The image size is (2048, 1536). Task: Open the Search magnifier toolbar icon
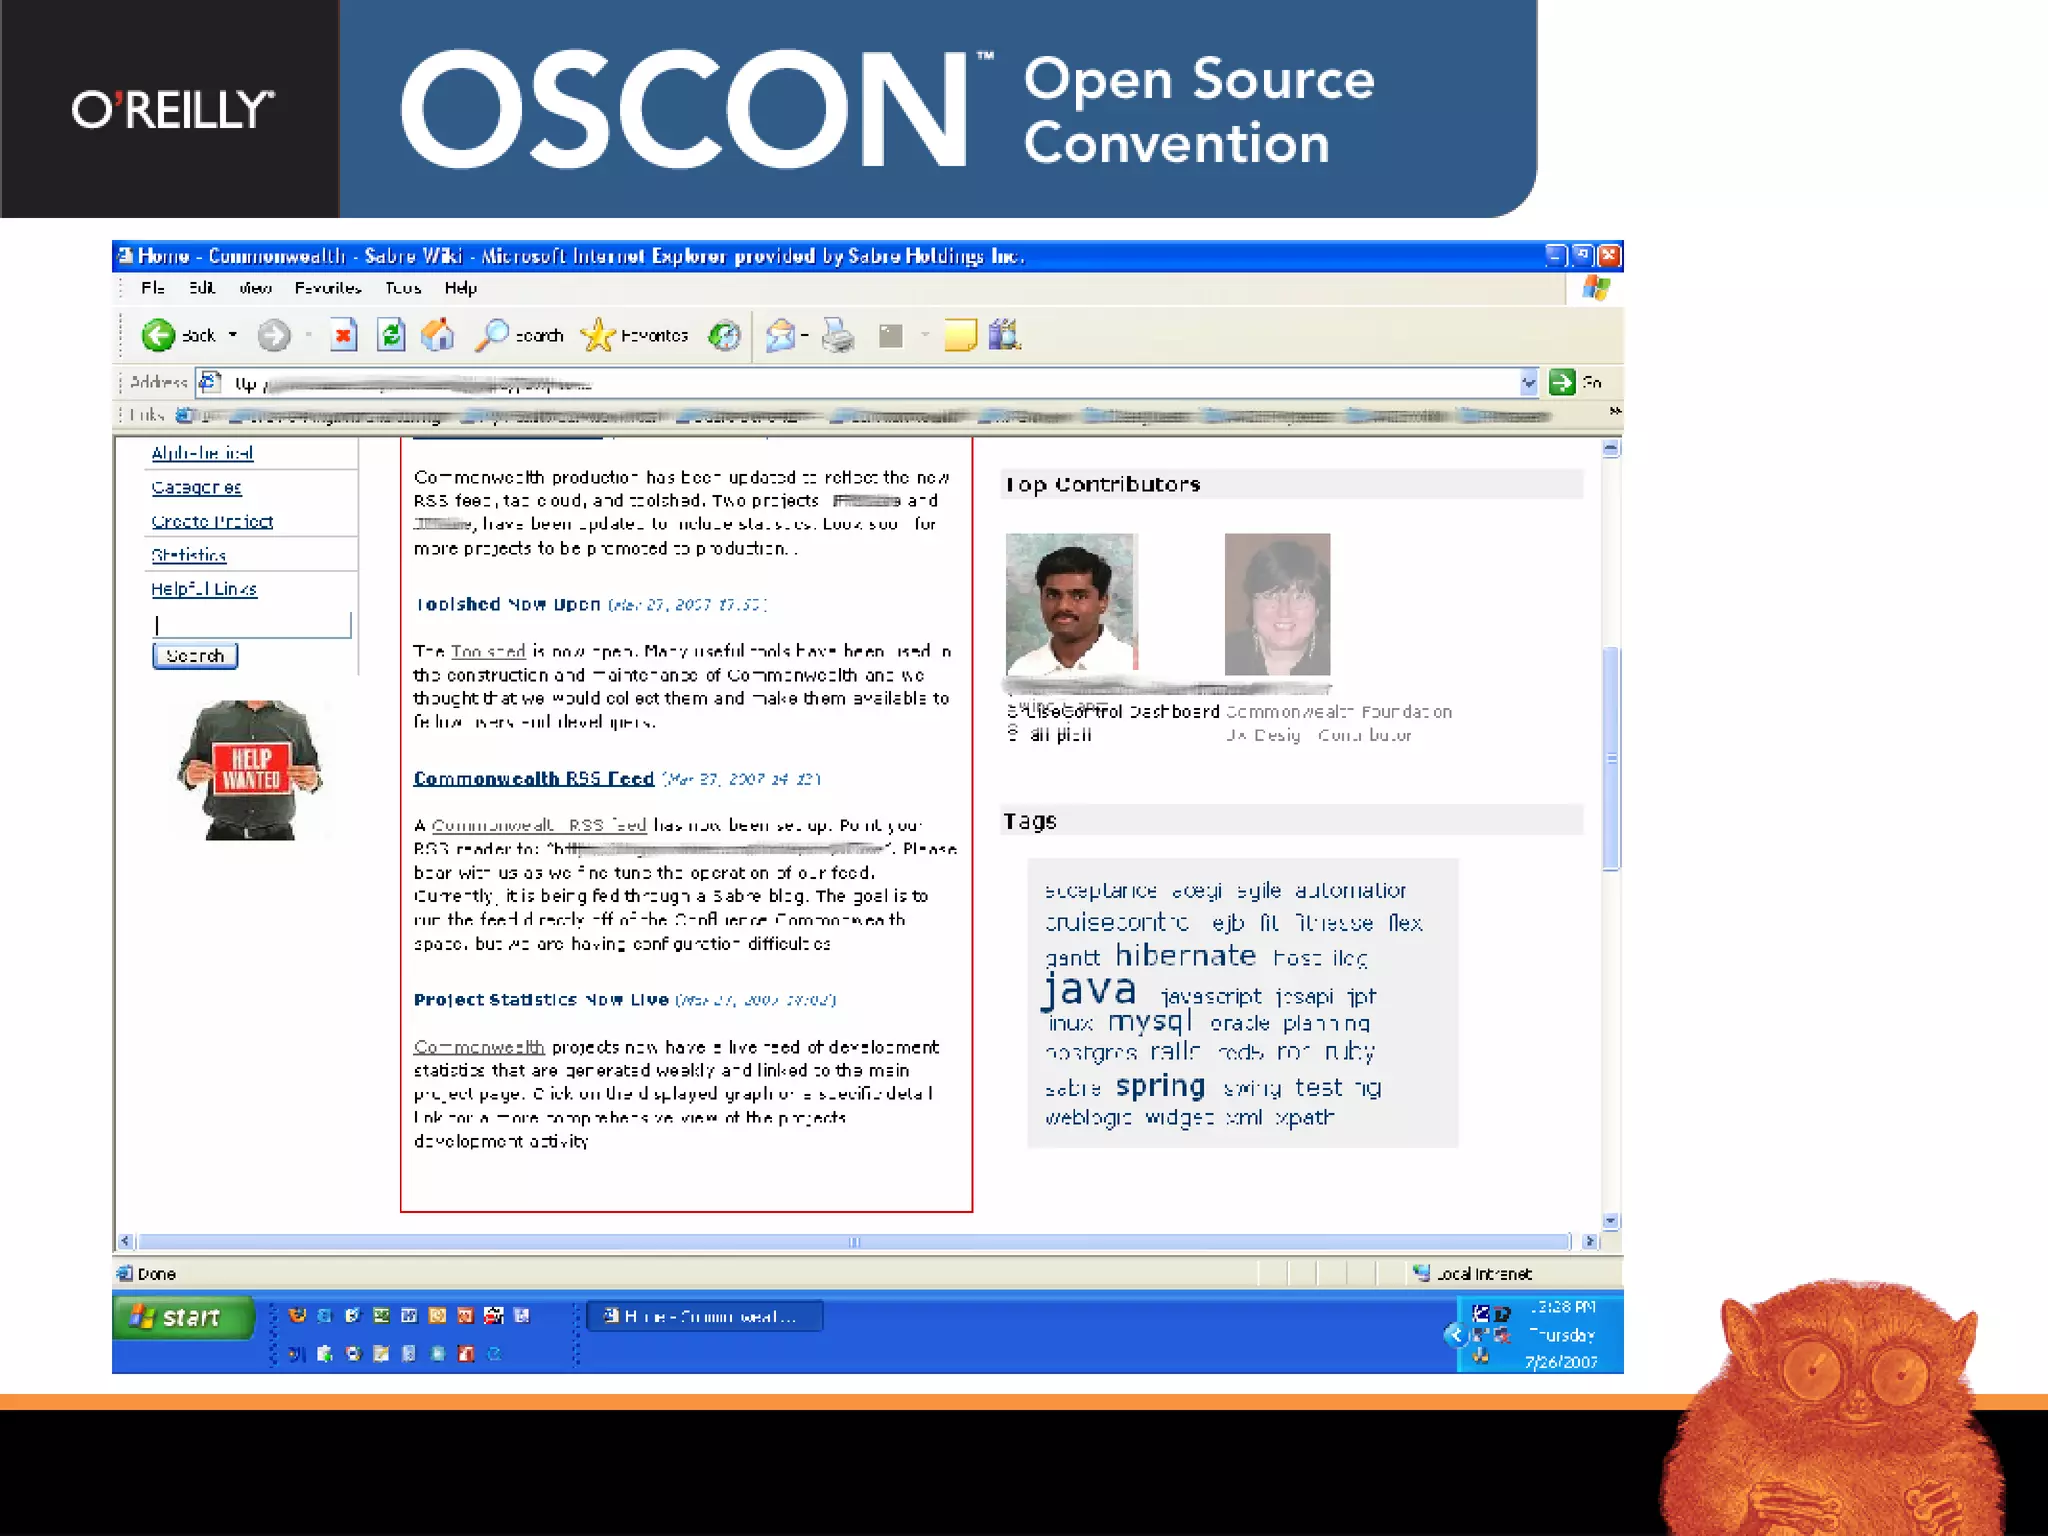pyautogui.click(x=492, y=335)
